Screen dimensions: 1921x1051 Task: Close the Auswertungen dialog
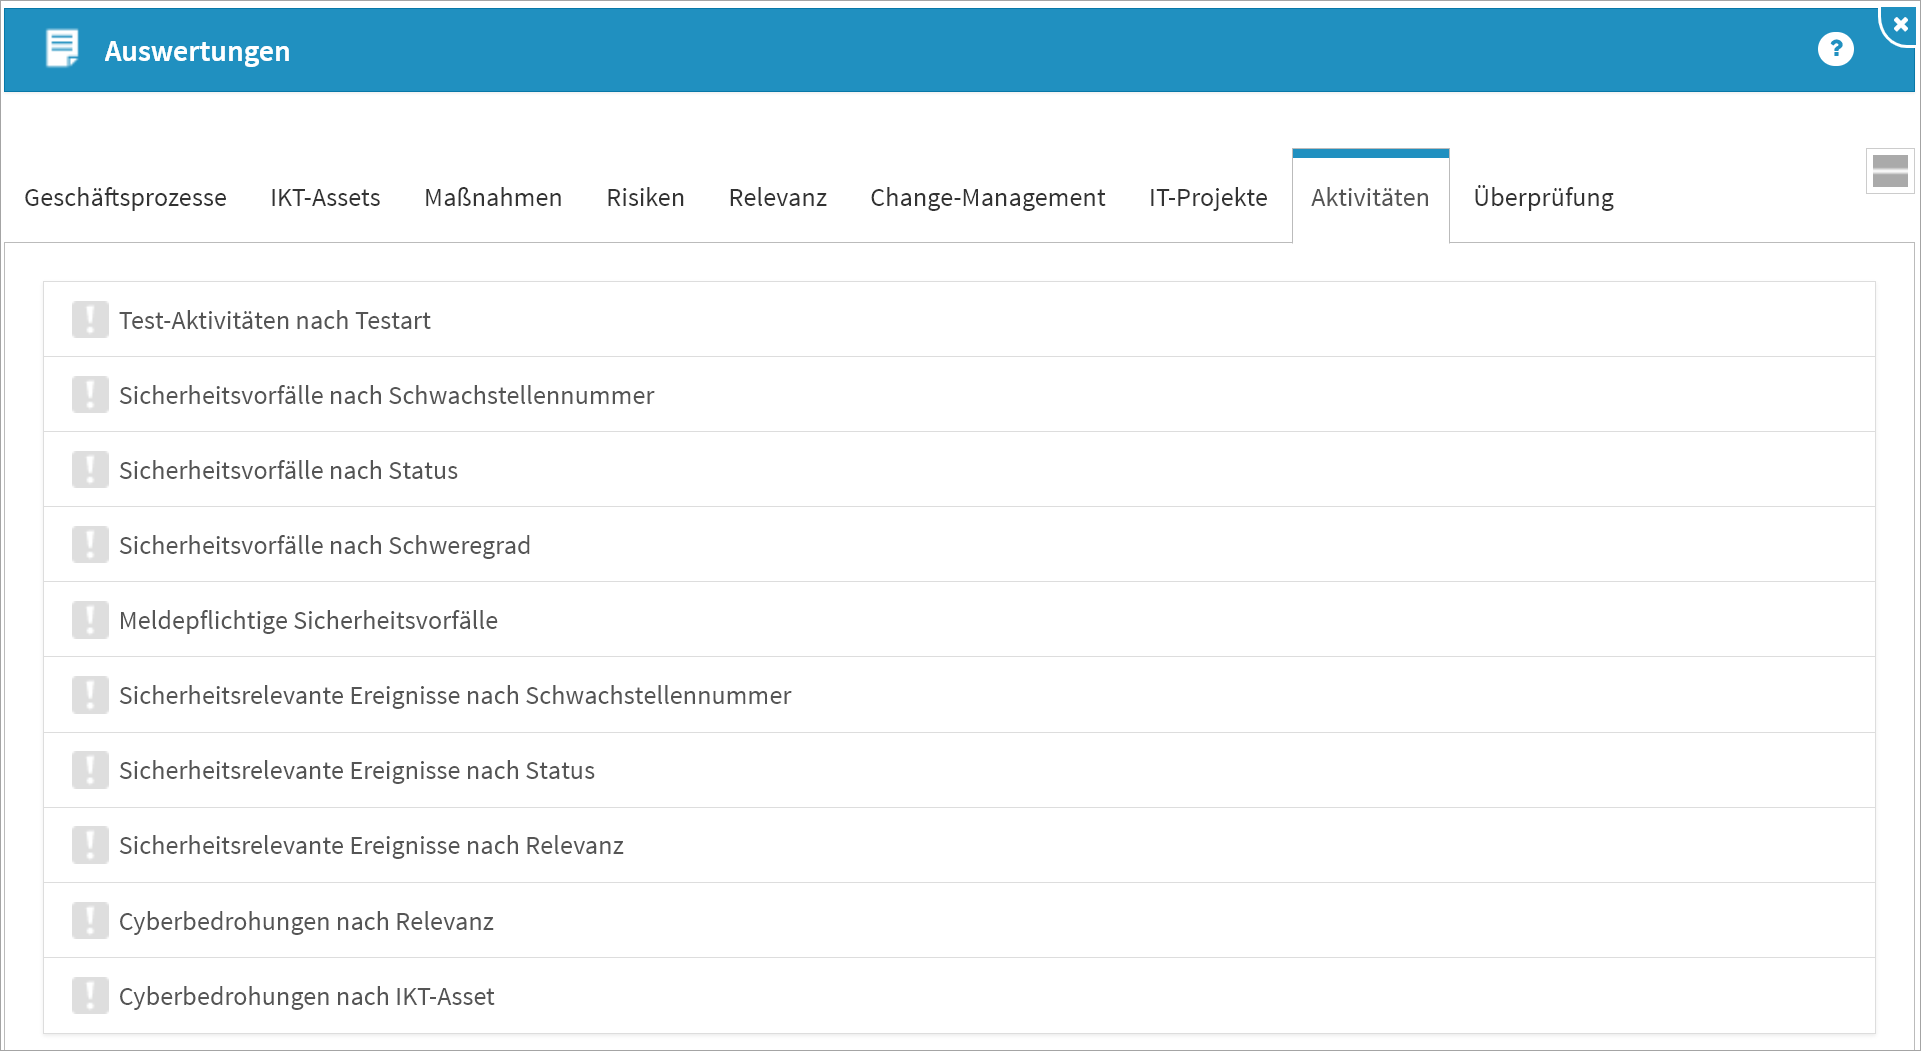coord(1900,24)
